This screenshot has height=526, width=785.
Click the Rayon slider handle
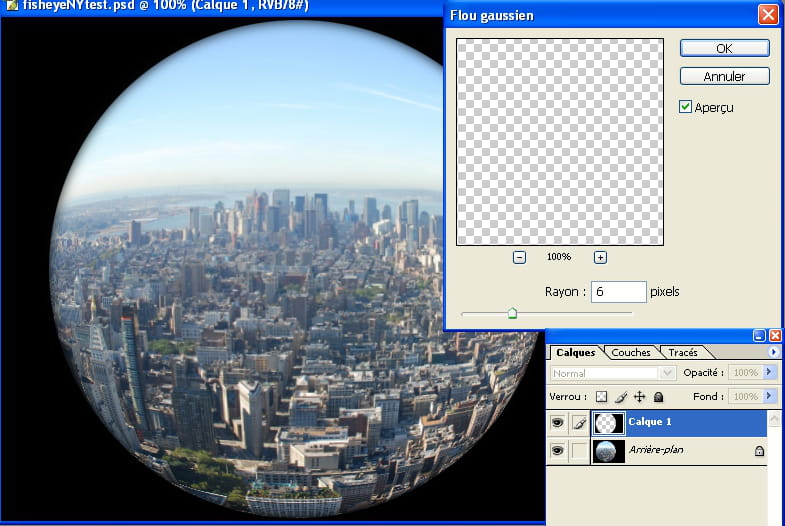(512, 314)
